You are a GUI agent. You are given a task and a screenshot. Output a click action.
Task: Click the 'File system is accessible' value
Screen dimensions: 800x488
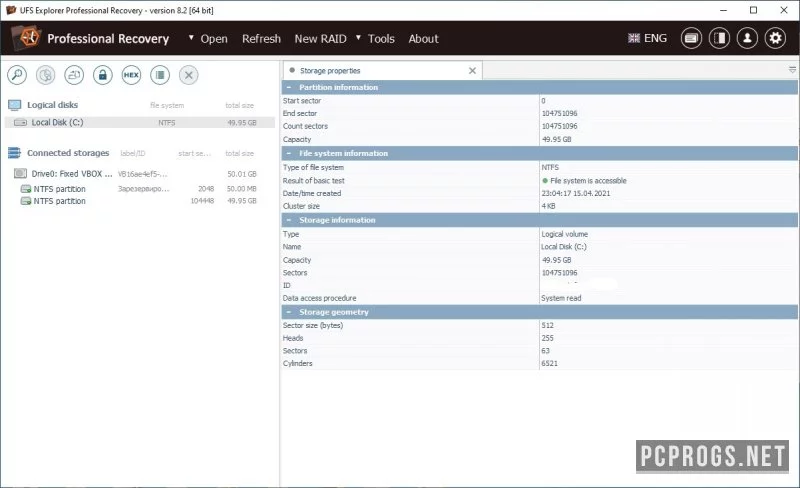[588, 181]
